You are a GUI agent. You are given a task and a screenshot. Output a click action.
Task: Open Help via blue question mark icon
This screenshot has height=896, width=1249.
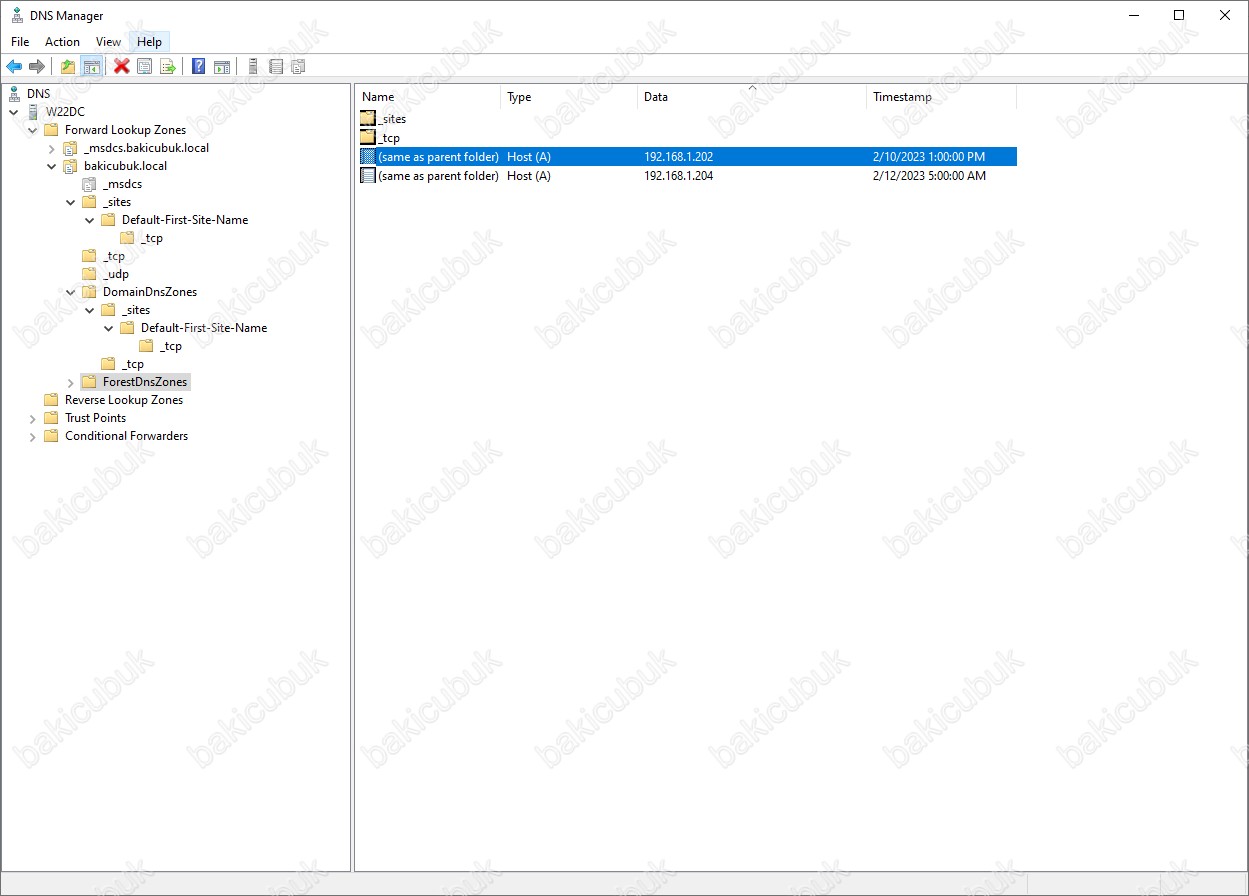click(x=199, y=67)
